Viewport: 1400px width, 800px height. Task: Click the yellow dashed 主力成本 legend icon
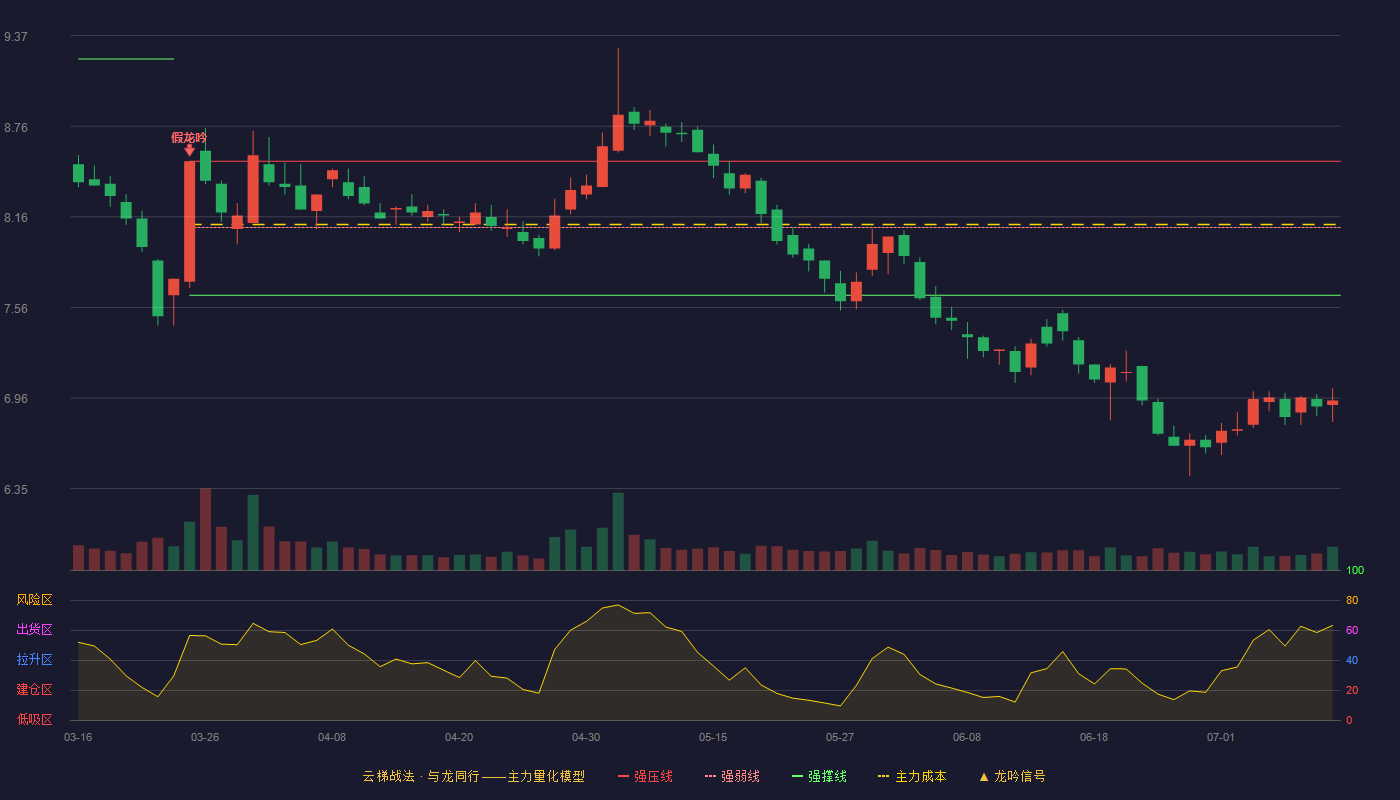pyautogui.click(x=884, y=776)
